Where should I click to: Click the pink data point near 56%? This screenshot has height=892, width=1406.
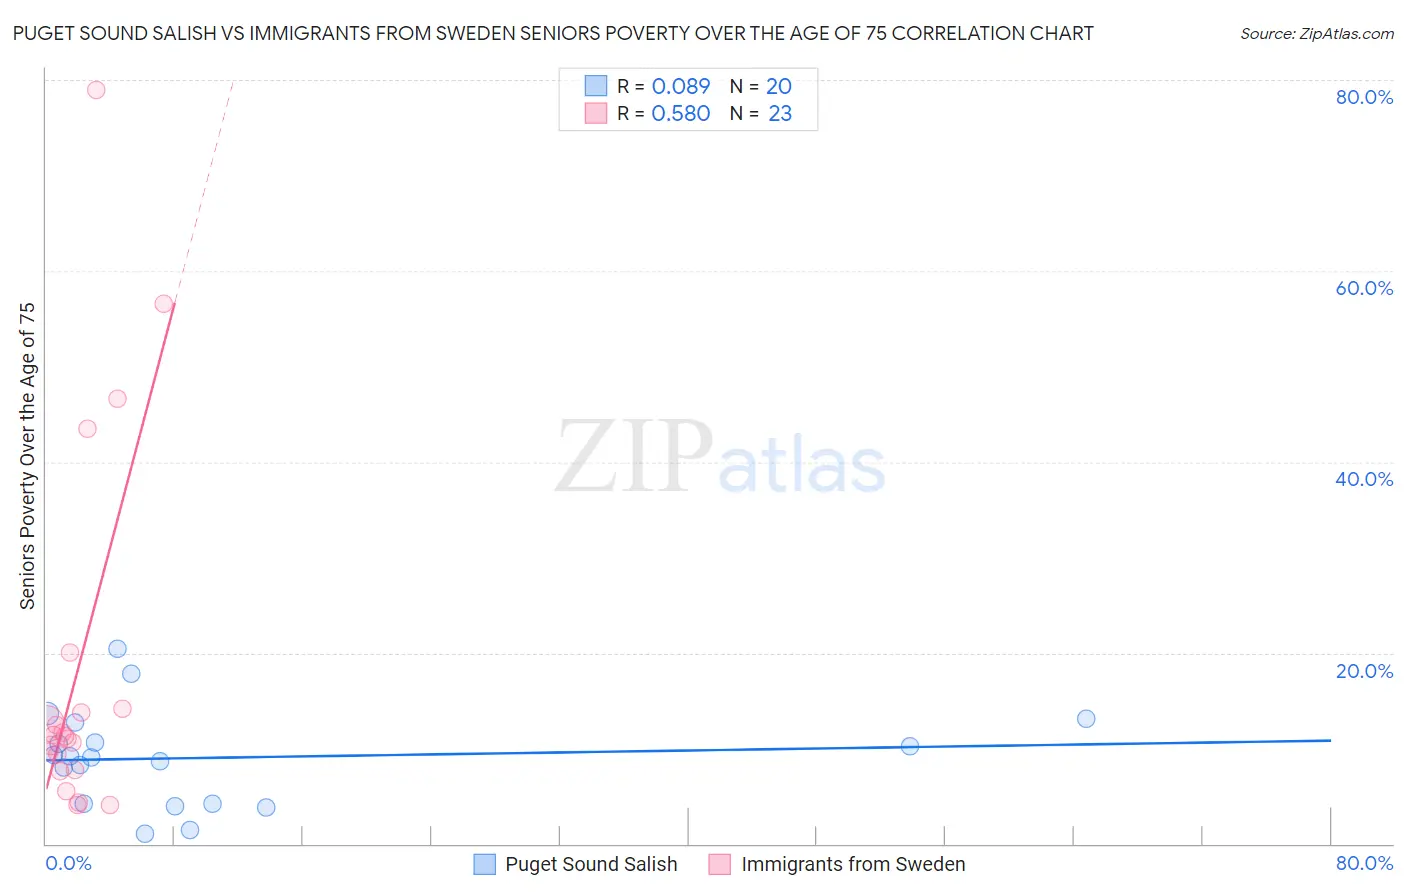(164, 303)
